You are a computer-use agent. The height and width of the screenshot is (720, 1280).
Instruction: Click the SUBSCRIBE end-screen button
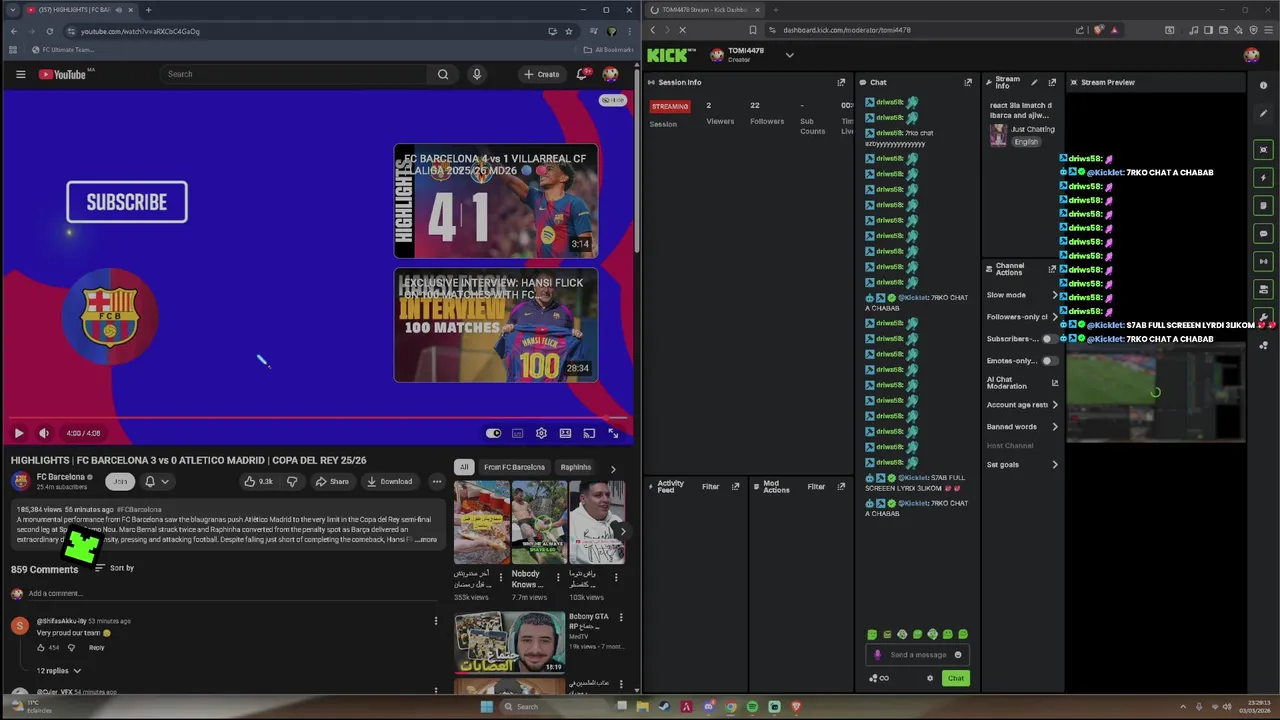(127, 202)
